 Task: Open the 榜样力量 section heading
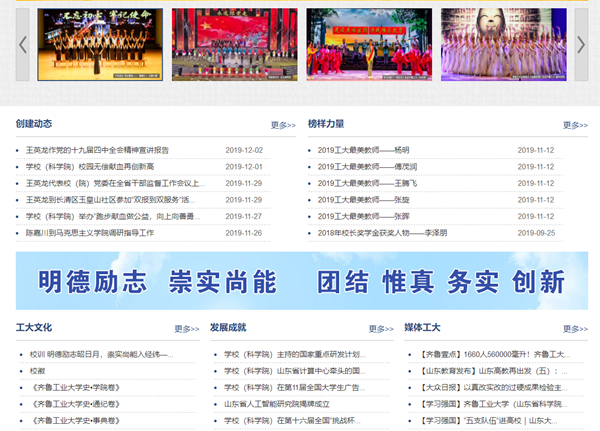[326, 124]
